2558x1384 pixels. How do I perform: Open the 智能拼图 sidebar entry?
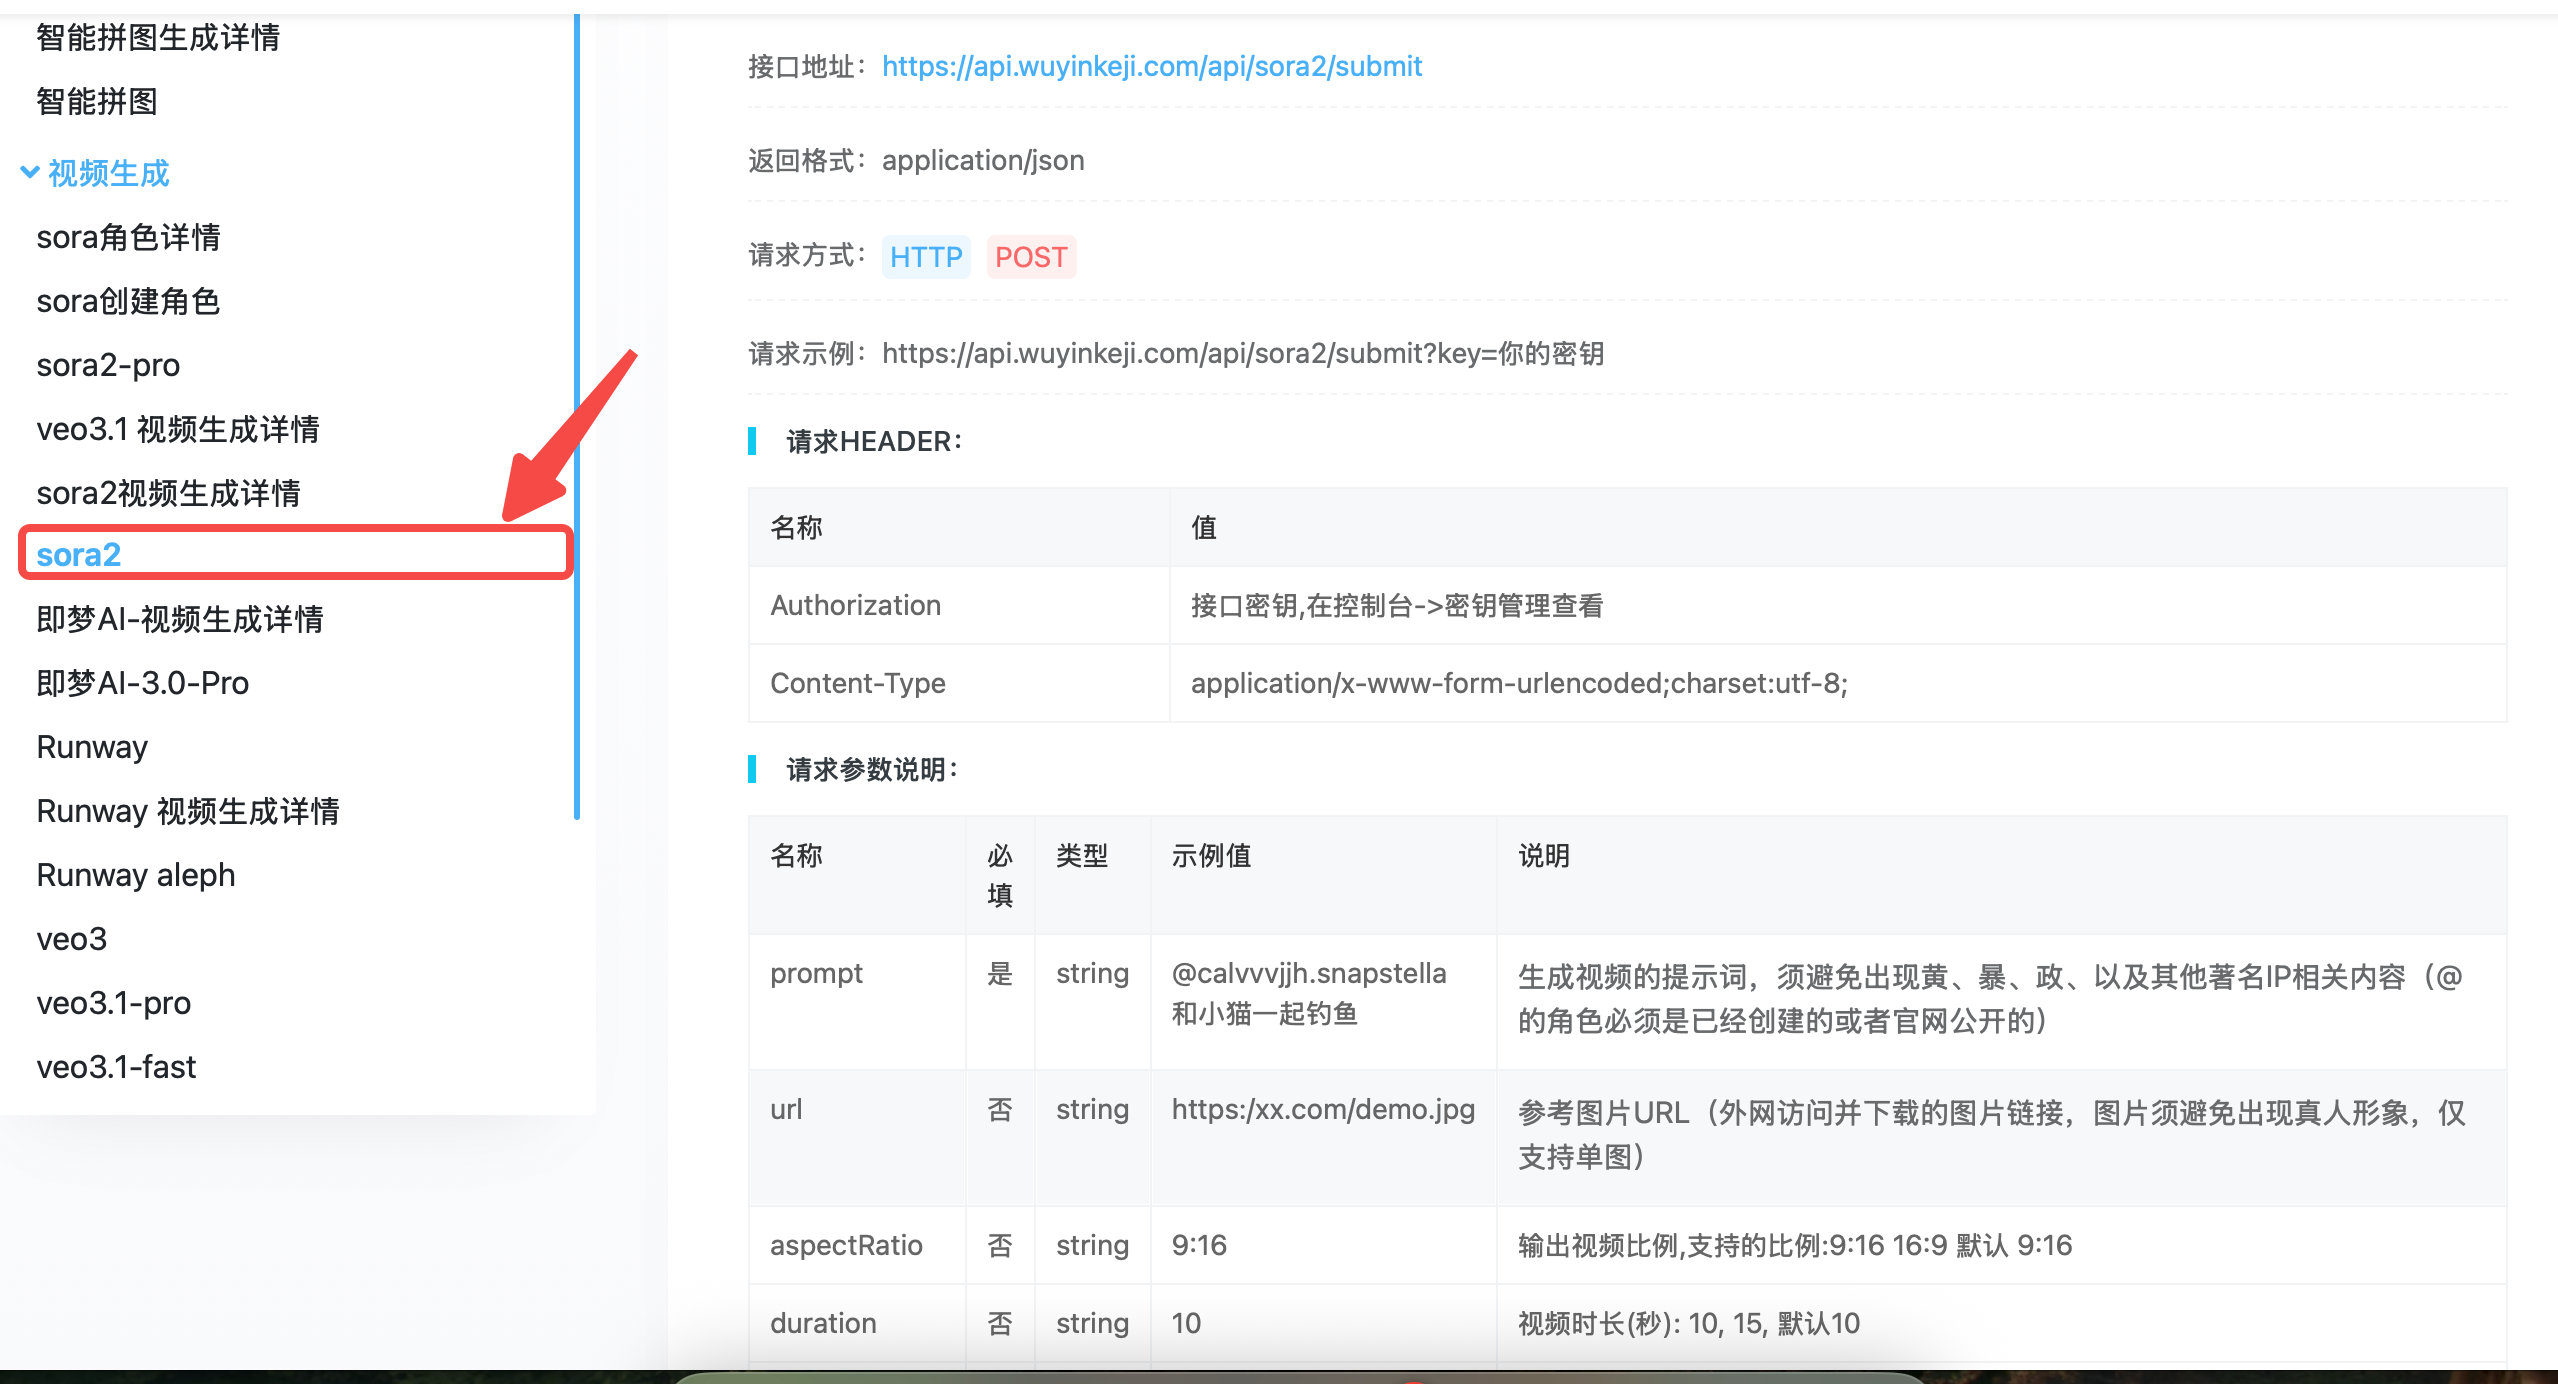point(96,102)
